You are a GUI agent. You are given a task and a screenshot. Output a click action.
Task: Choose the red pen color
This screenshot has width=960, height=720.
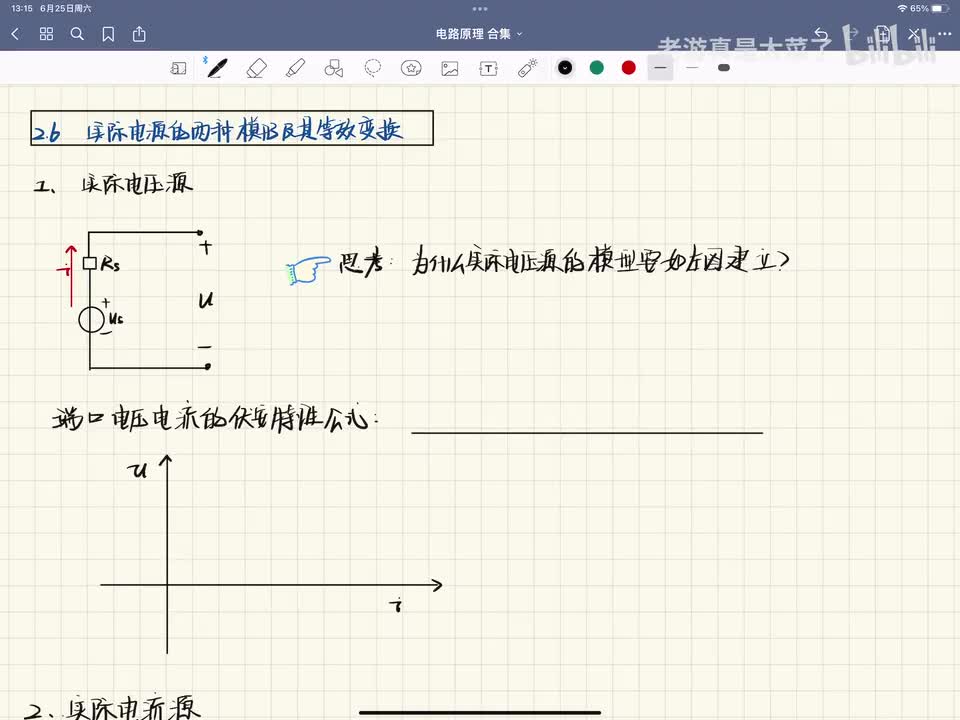[629, 68]
